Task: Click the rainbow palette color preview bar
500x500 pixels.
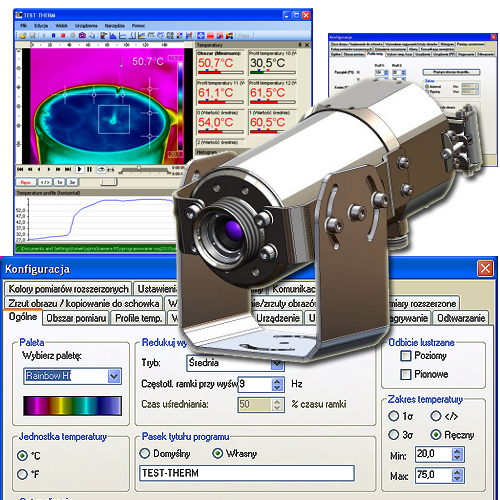Action: tap(72, 405)
